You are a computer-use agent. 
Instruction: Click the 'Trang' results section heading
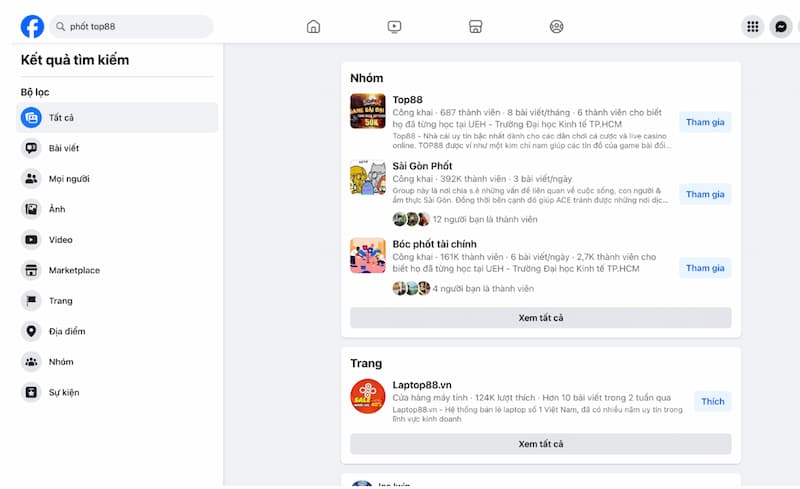tap(366, 363)
